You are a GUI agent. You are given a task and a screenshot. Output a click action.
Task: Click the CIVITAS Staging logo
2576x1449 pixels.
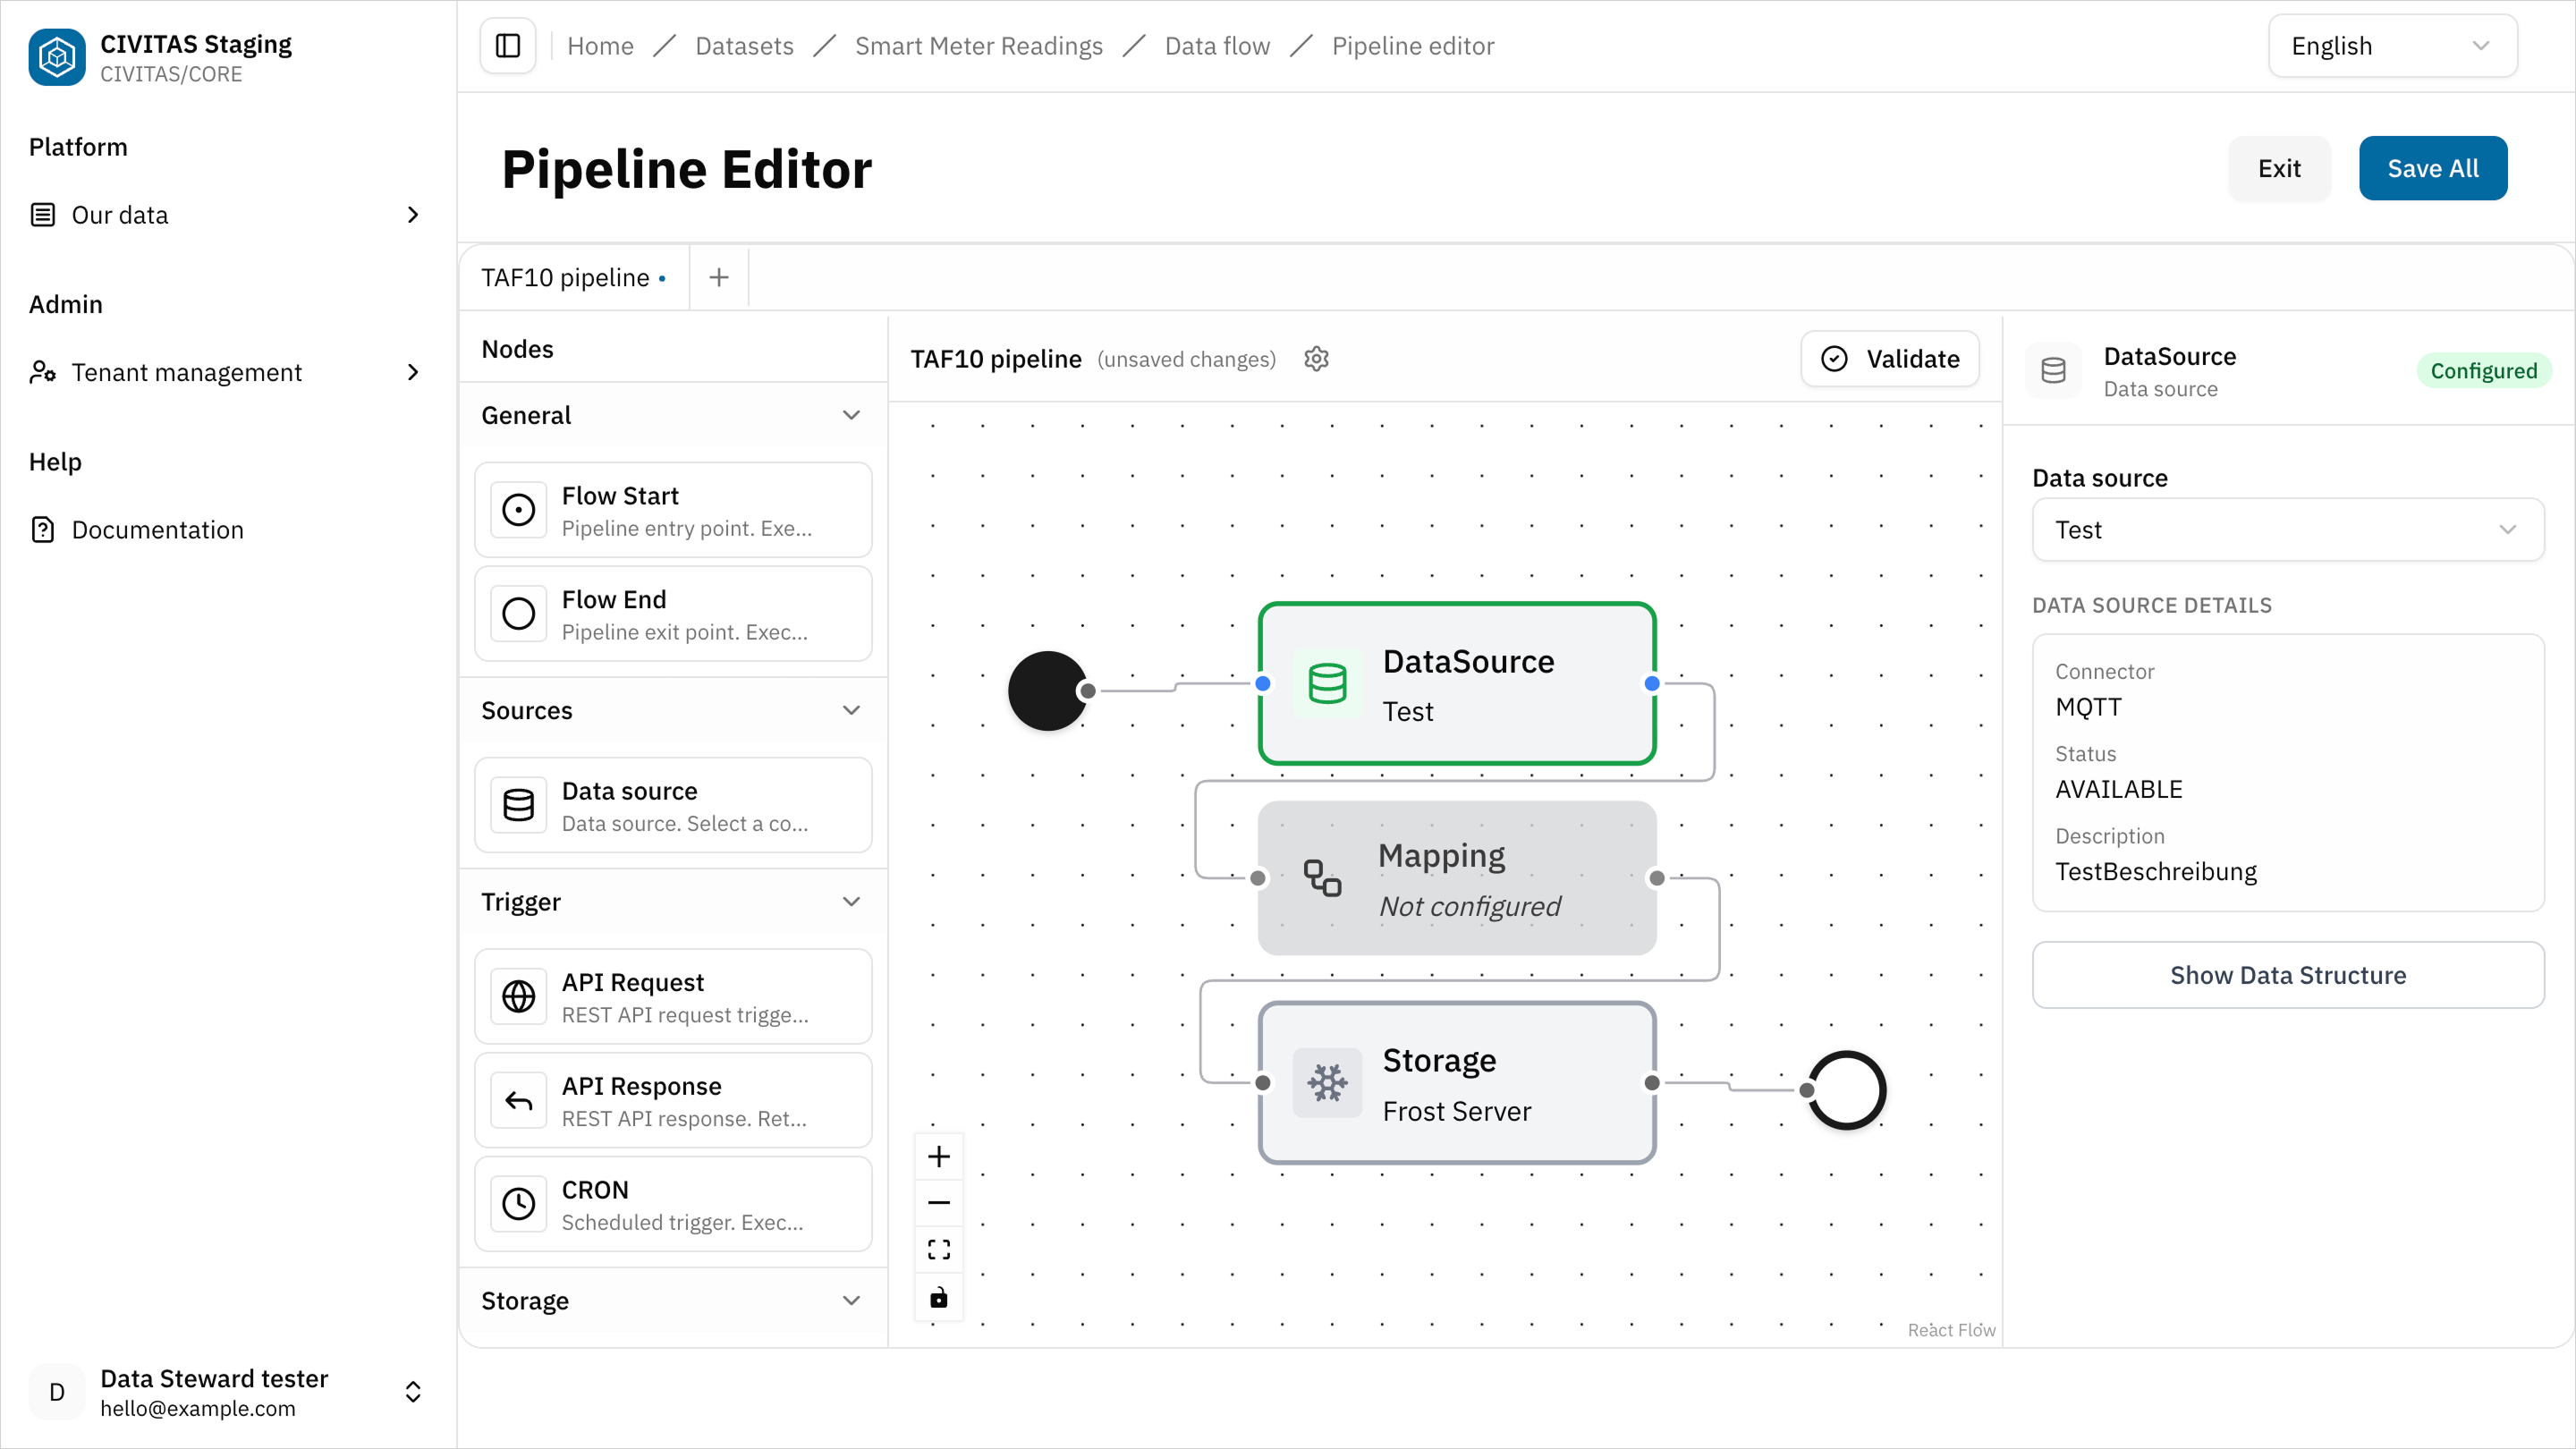[x=56, y=57]
